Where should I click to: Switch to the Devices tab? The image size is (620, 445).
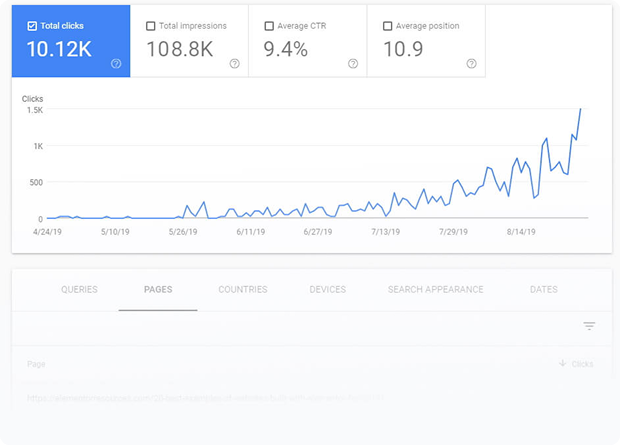pos(328,290)
